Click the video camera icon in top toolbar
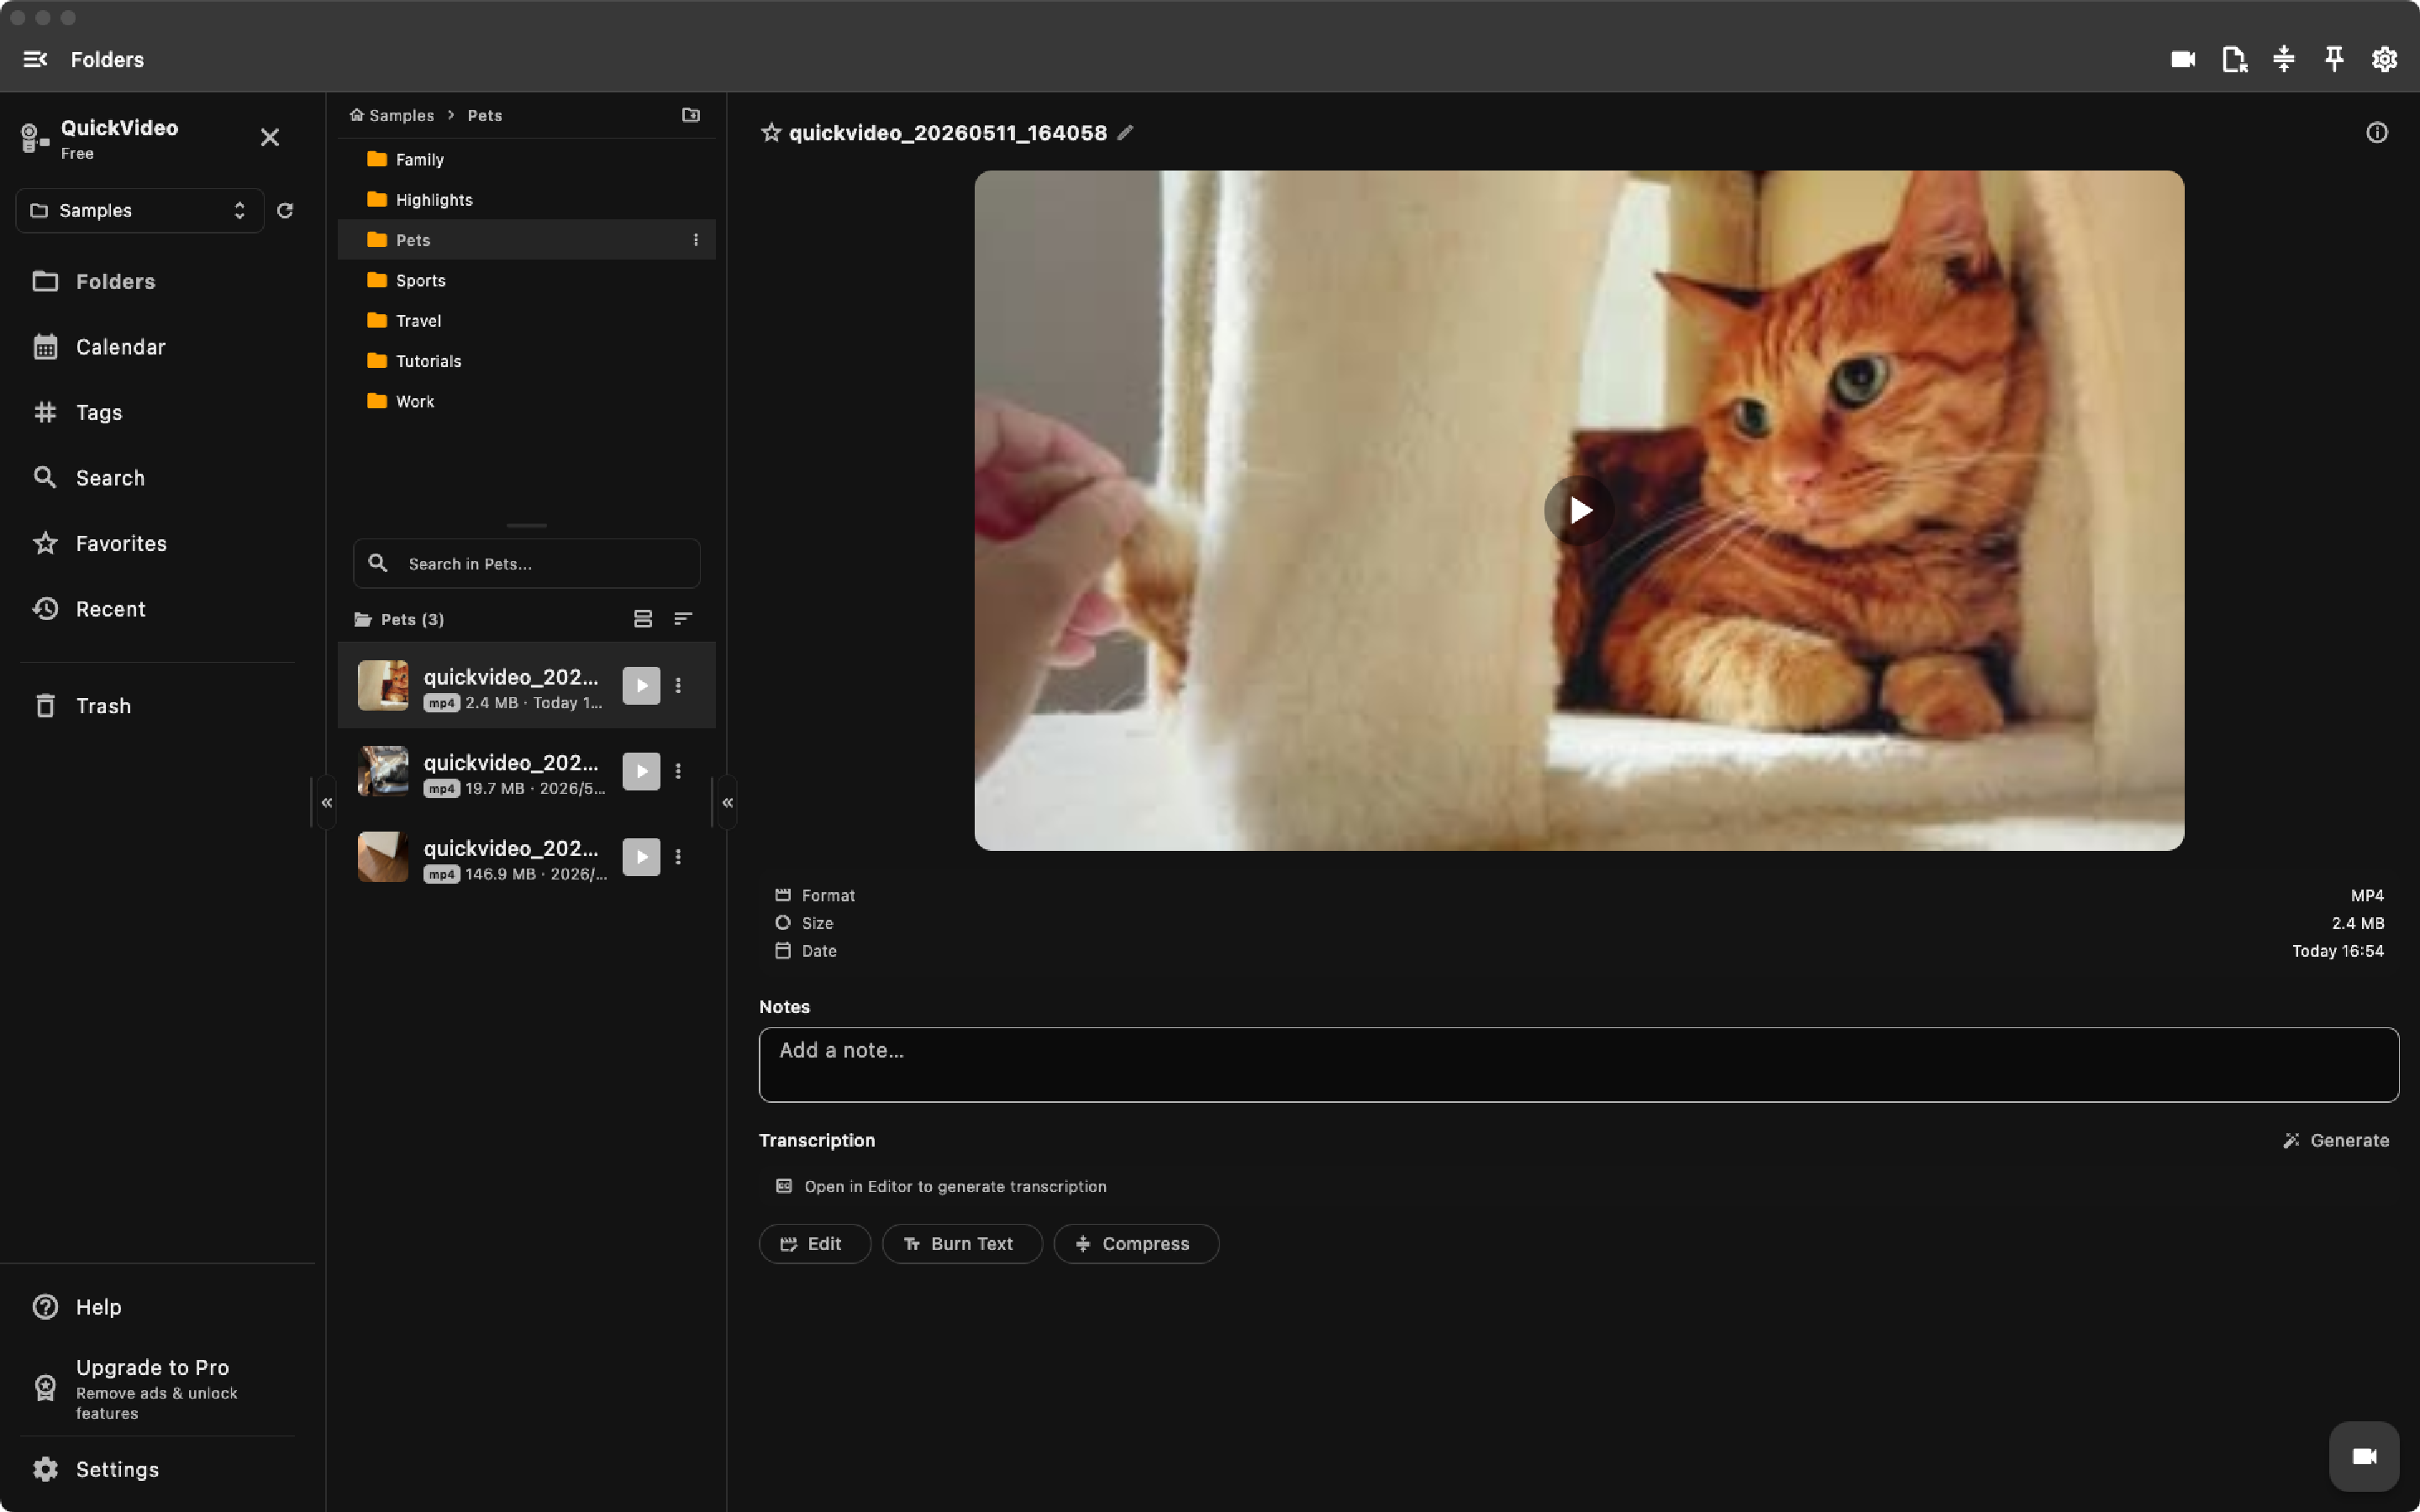 (x=2183, y=60)
